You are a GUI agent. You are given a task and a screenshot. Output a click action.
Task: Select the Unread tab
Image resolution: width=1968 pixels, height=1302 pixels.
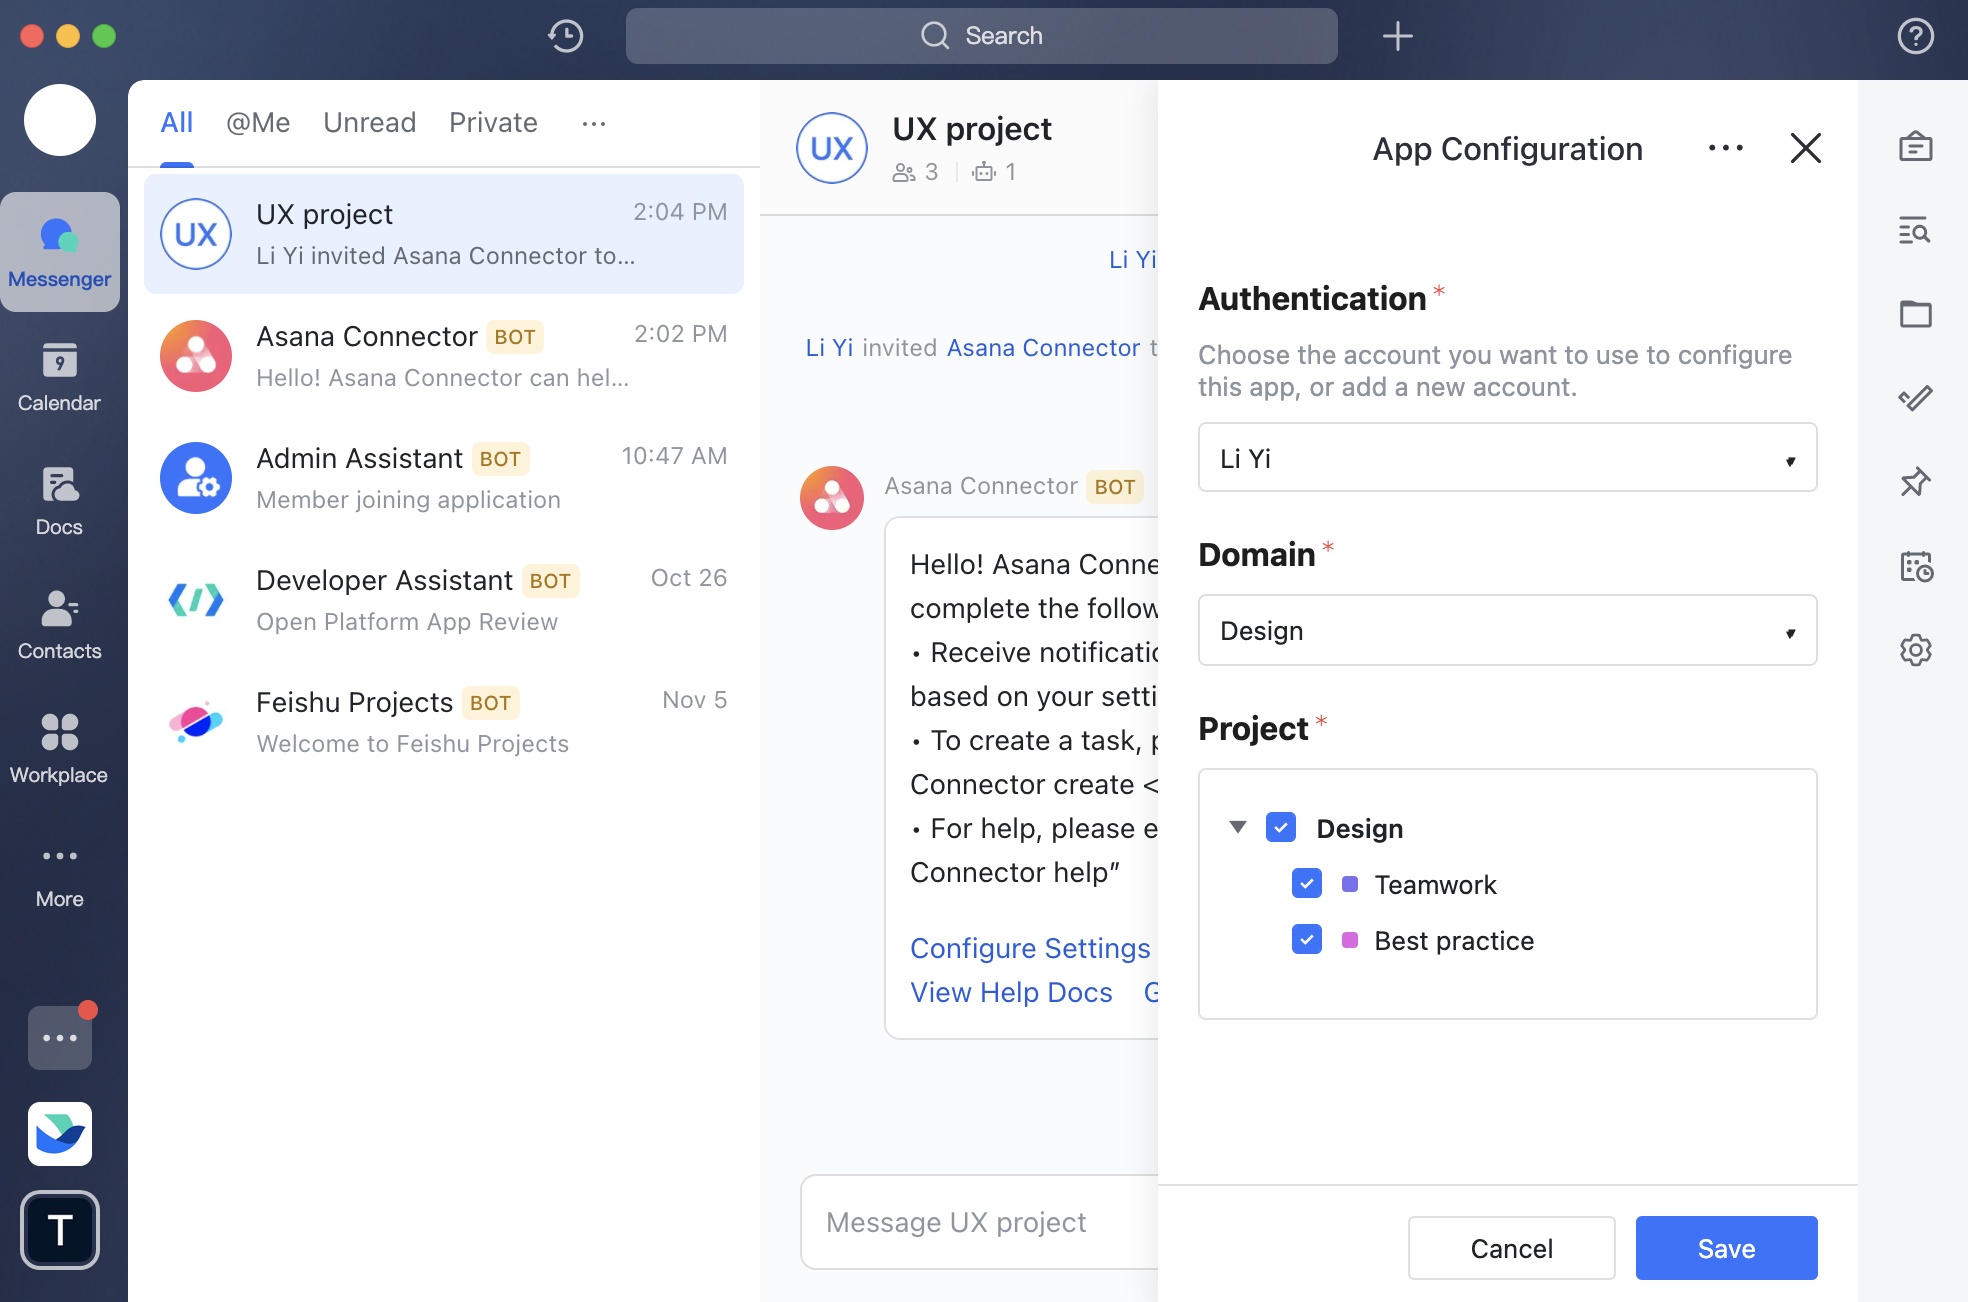click(x=370, y=122)
